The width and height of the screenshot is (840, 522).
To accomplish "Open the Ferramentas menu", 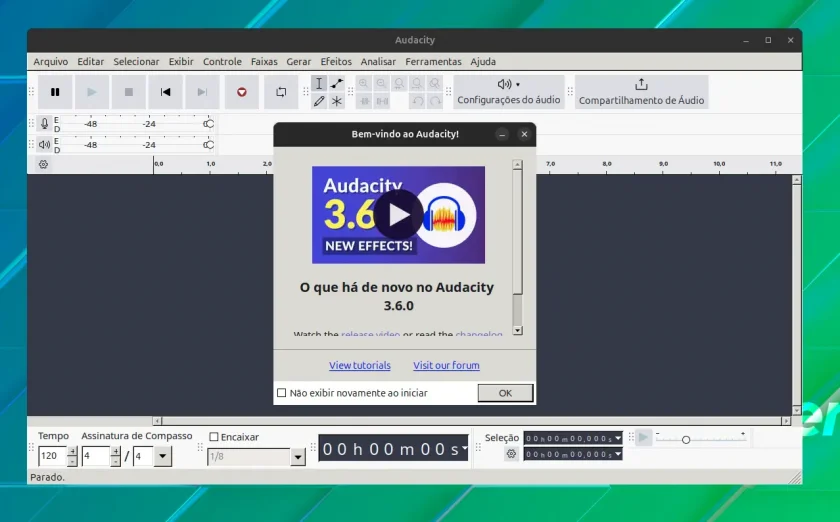I will pos(433,62).
